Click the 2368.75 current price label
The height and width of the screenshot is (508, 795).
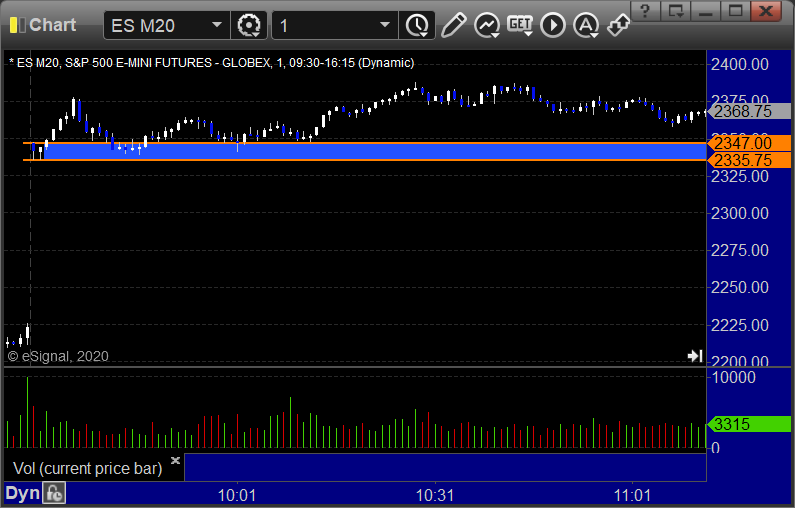pyautogui.click(x=749, y=111)
